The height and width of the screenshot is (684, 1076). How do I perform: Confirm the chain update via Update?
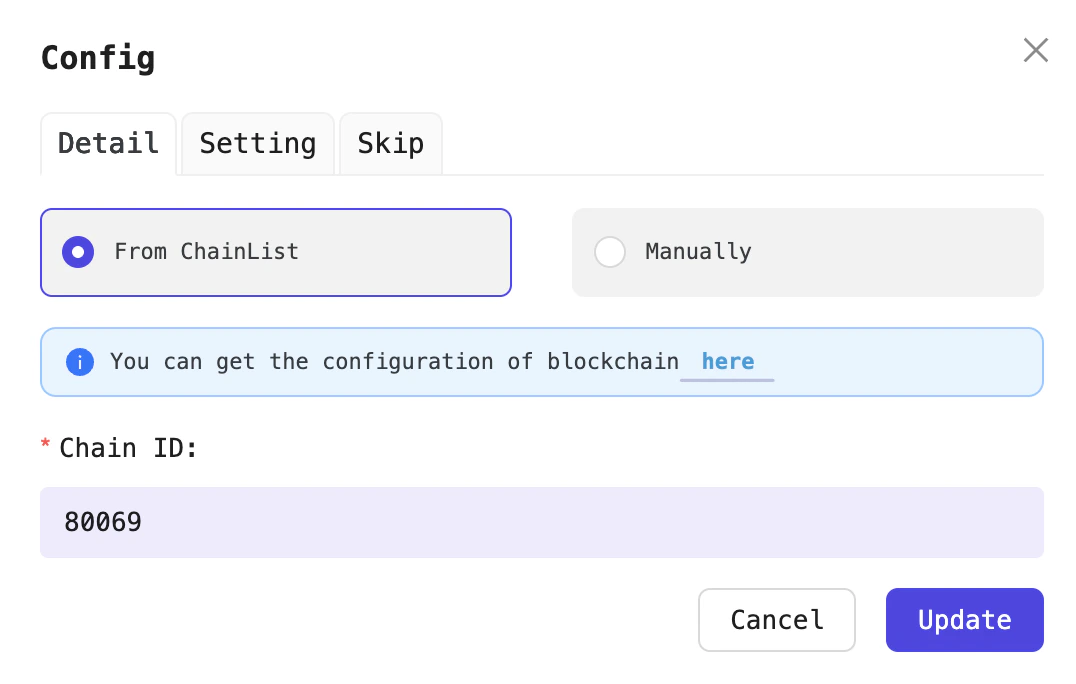[x=963, y=620]
